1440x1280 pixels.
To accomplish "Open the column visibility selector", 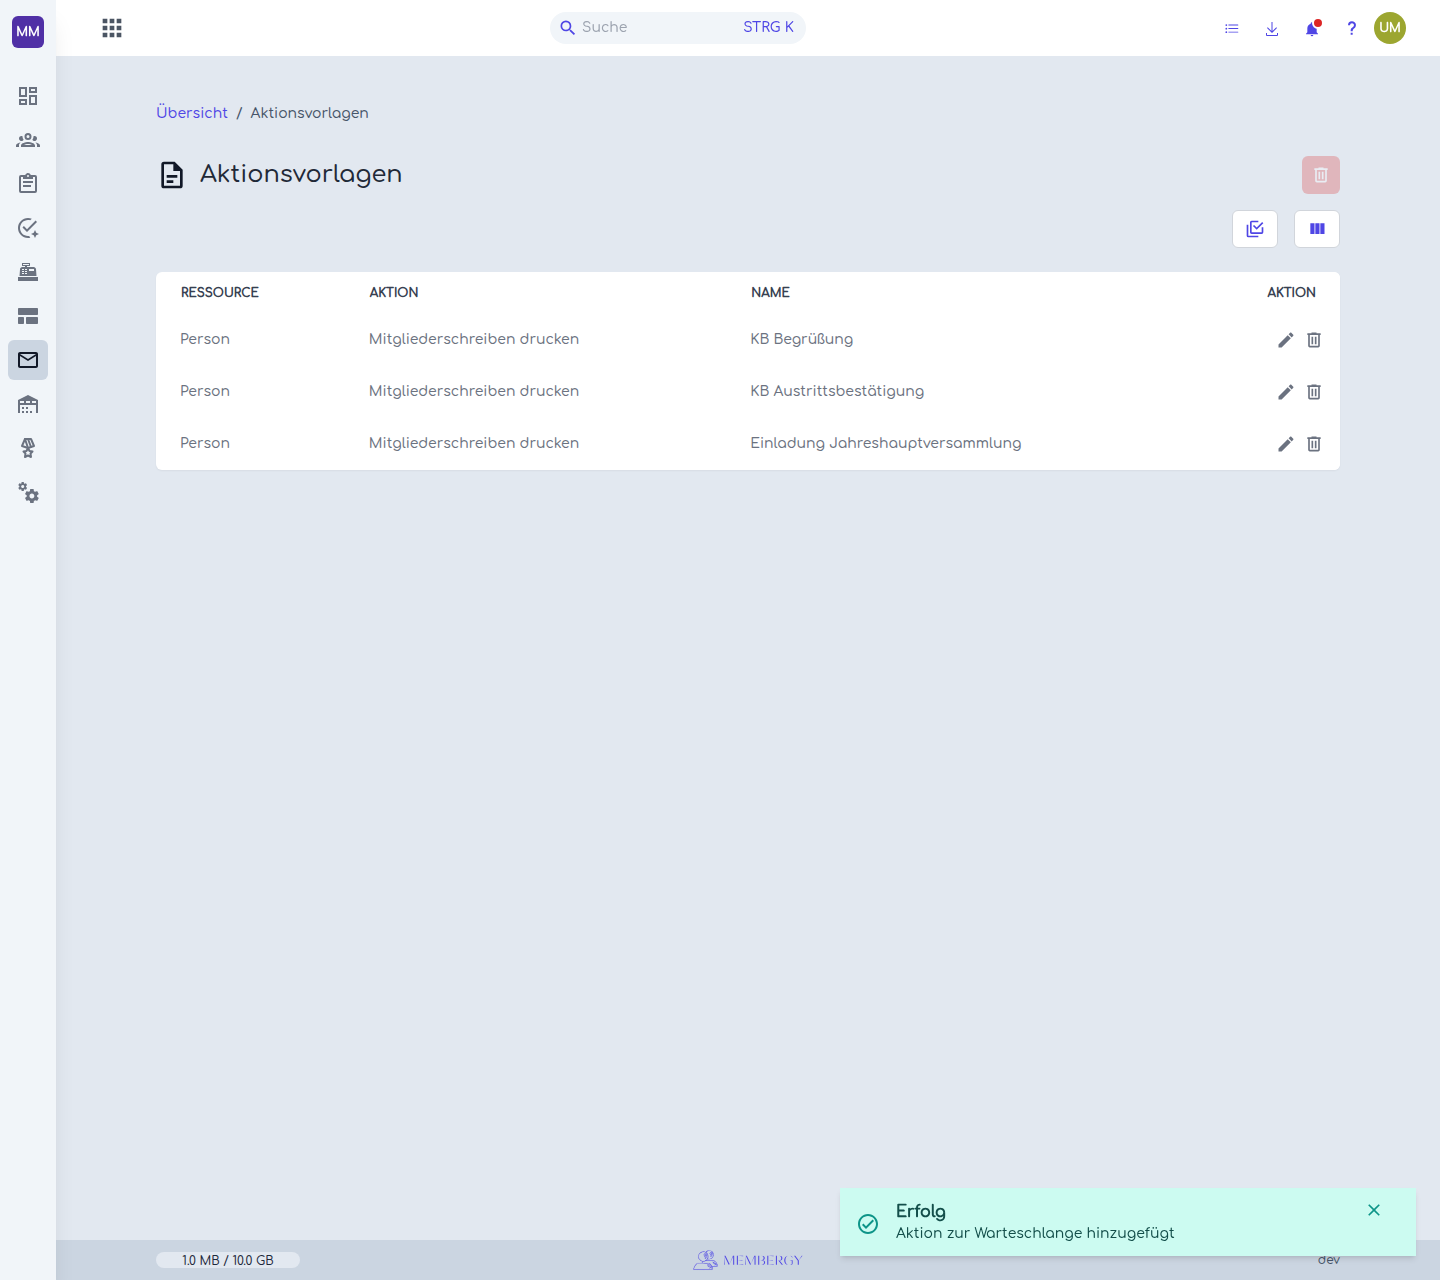I will click(1317, 229).
